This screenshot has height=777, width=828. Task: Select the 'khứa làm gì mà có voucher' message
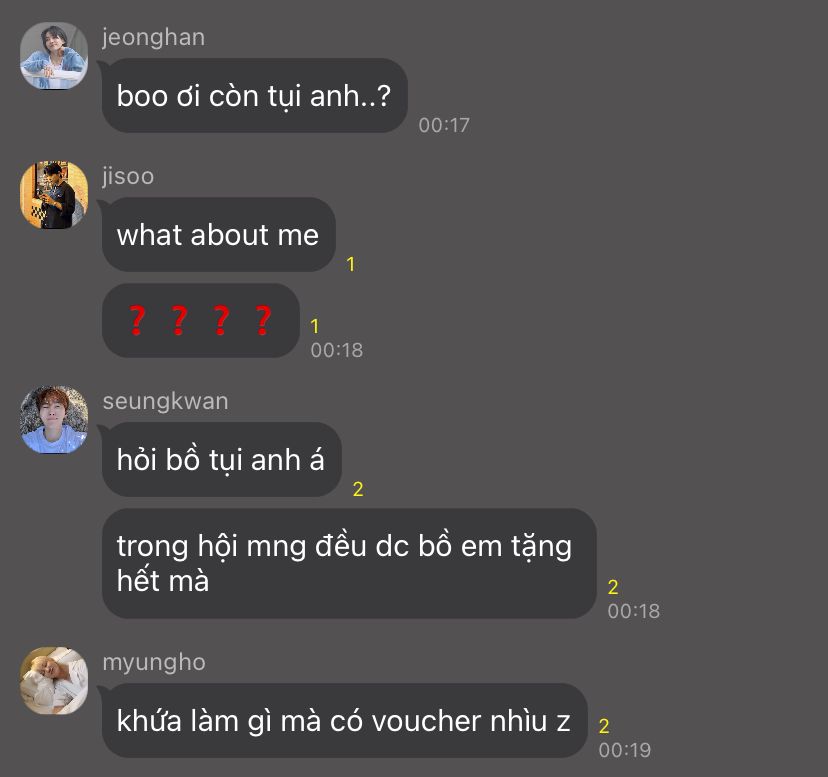click(x=344, y=720)
